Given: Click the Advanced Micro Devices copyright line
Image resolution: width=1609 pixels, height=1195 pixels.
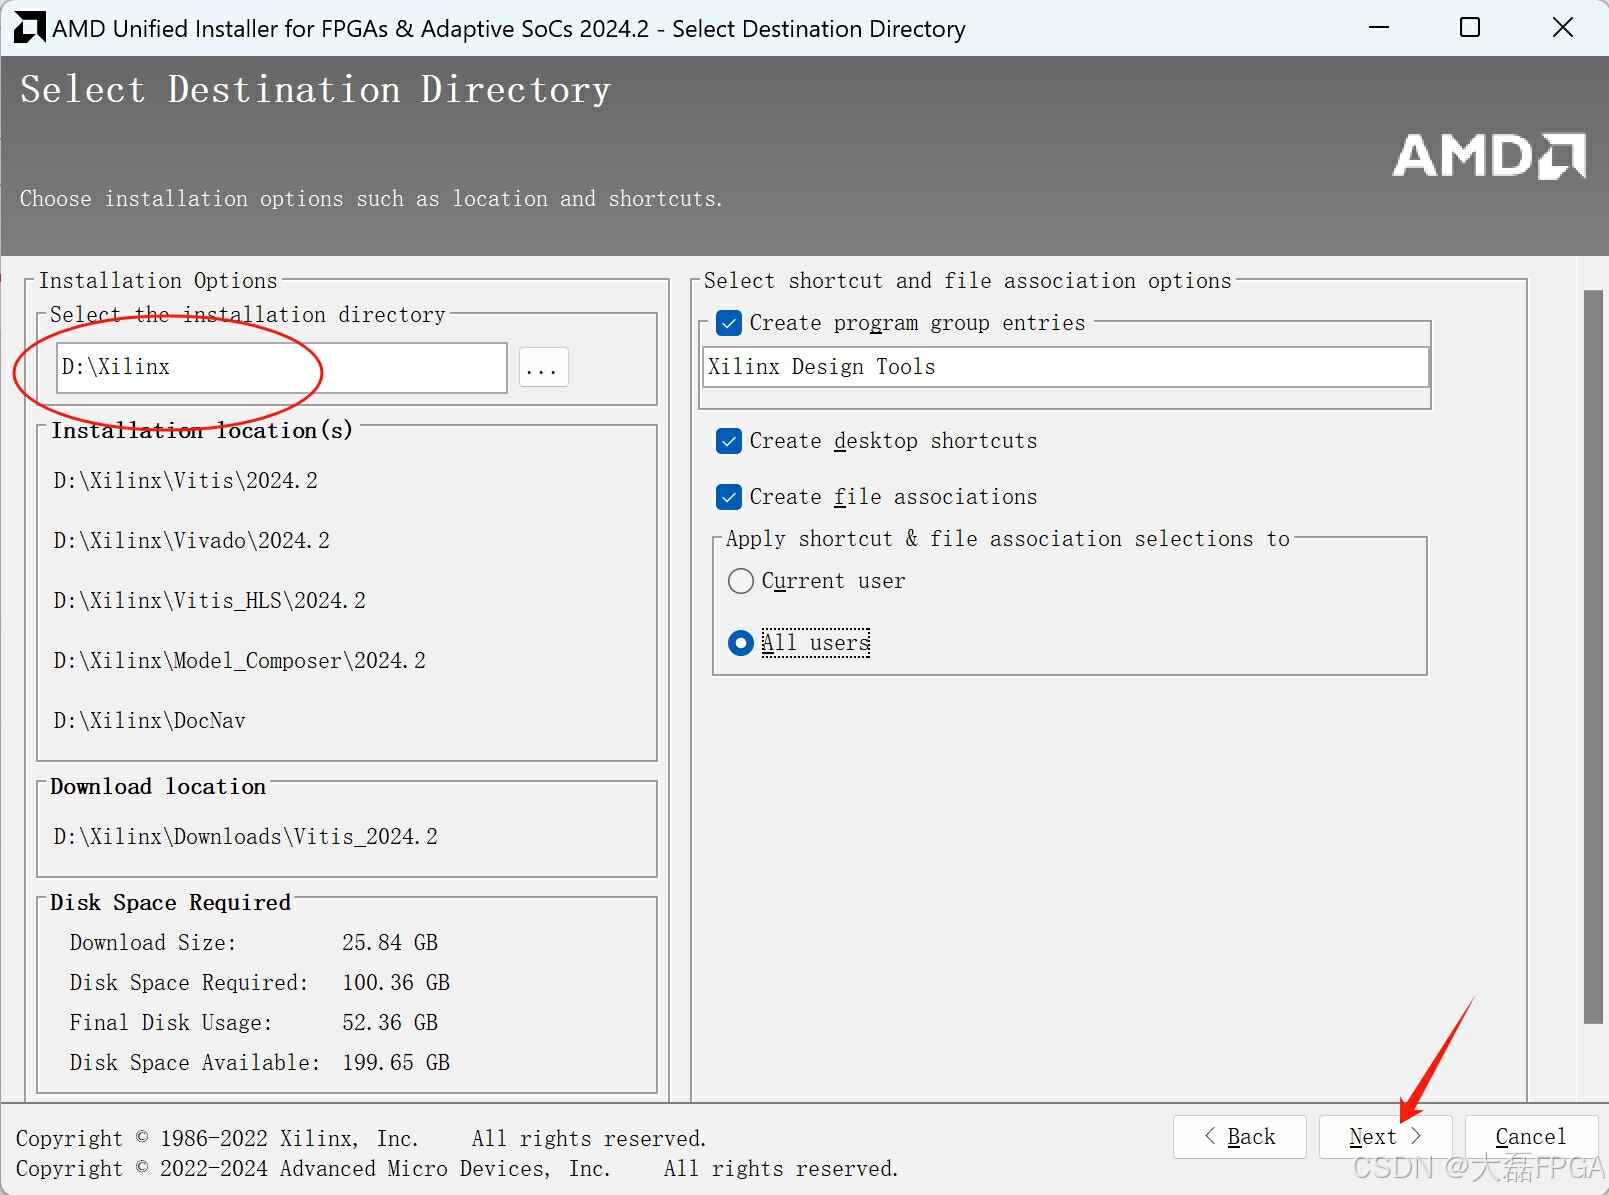Looking at the screenshot, I should (457, 1169).
